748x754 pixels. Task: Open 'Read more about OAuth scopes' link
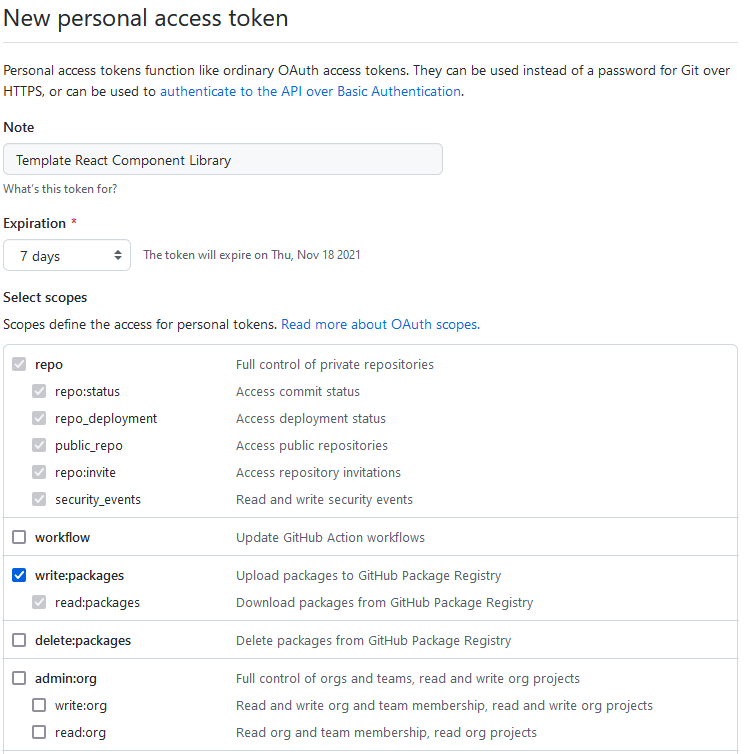379,325
